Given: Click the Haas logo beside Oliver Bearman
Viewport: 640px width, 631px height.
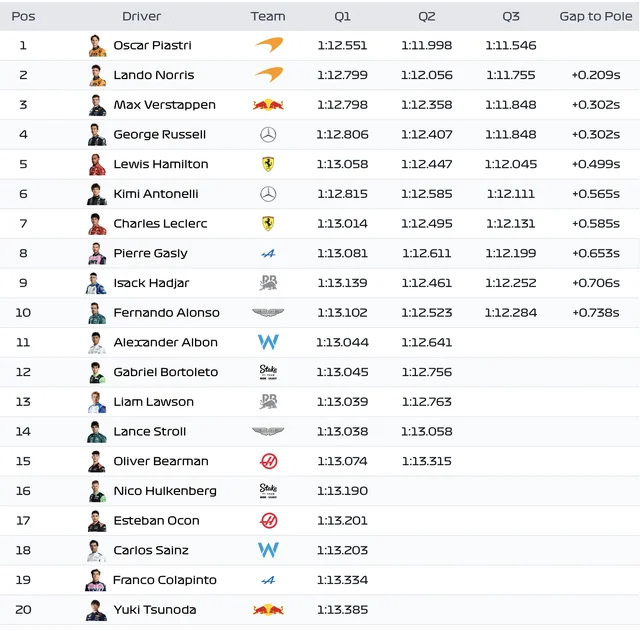Looking at the screenshot, I should (269, 461).
